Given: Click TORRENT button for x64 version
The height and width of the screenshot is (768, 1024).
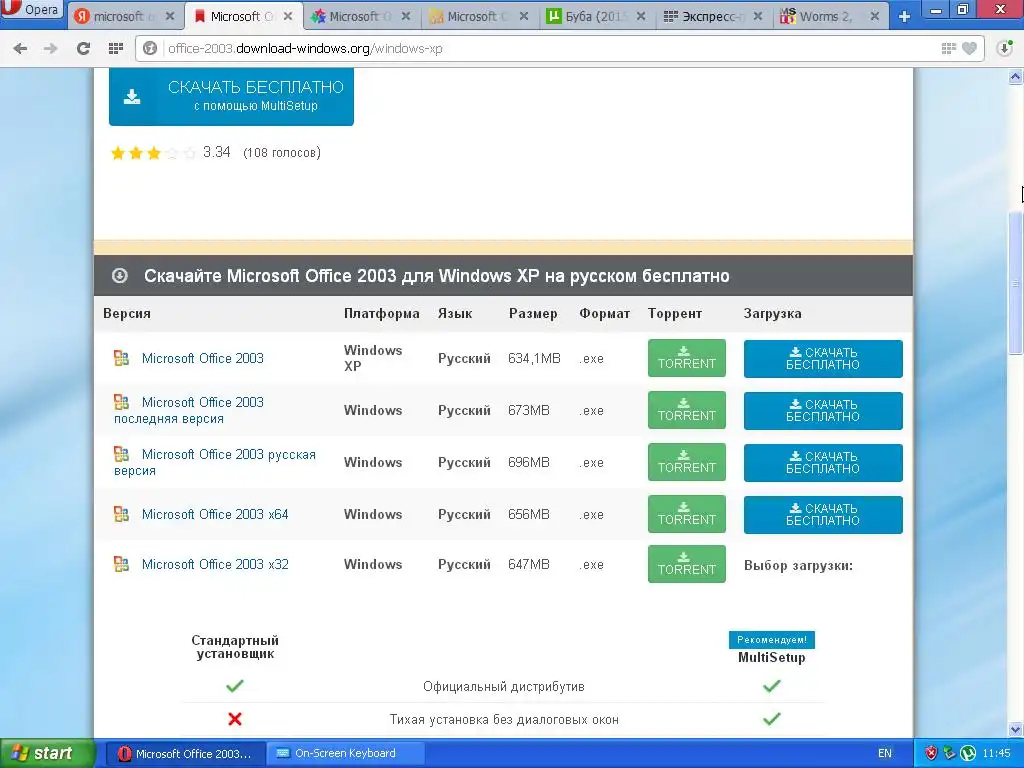Looking at the screenshot, I should (x=686, y=514).
